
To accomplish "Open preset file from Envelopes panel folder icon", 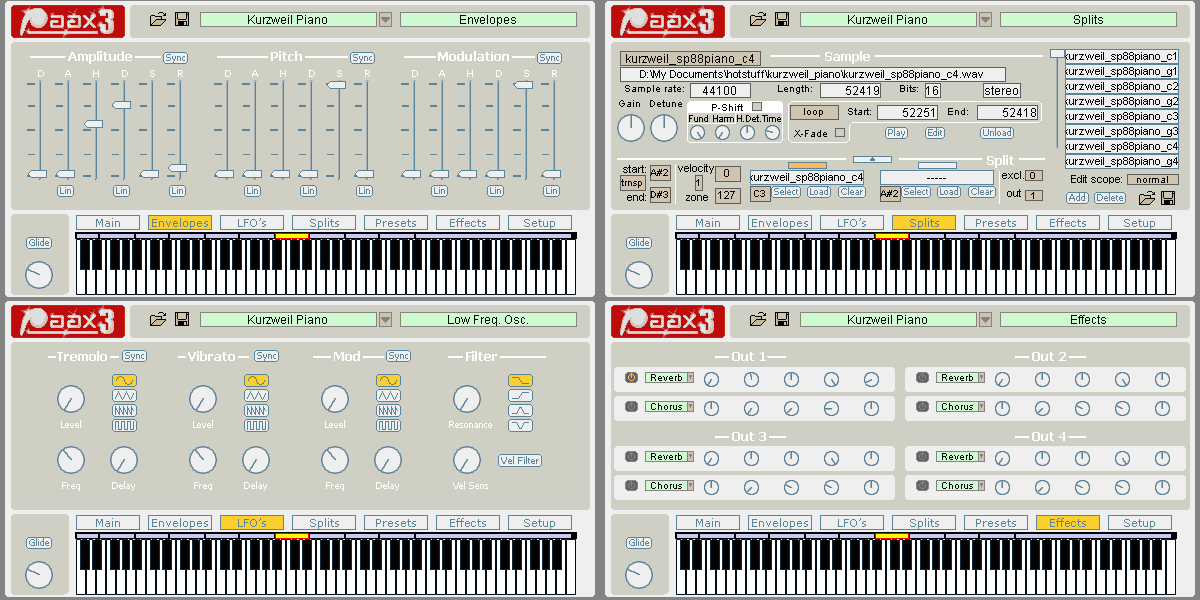I will point(157,19).
